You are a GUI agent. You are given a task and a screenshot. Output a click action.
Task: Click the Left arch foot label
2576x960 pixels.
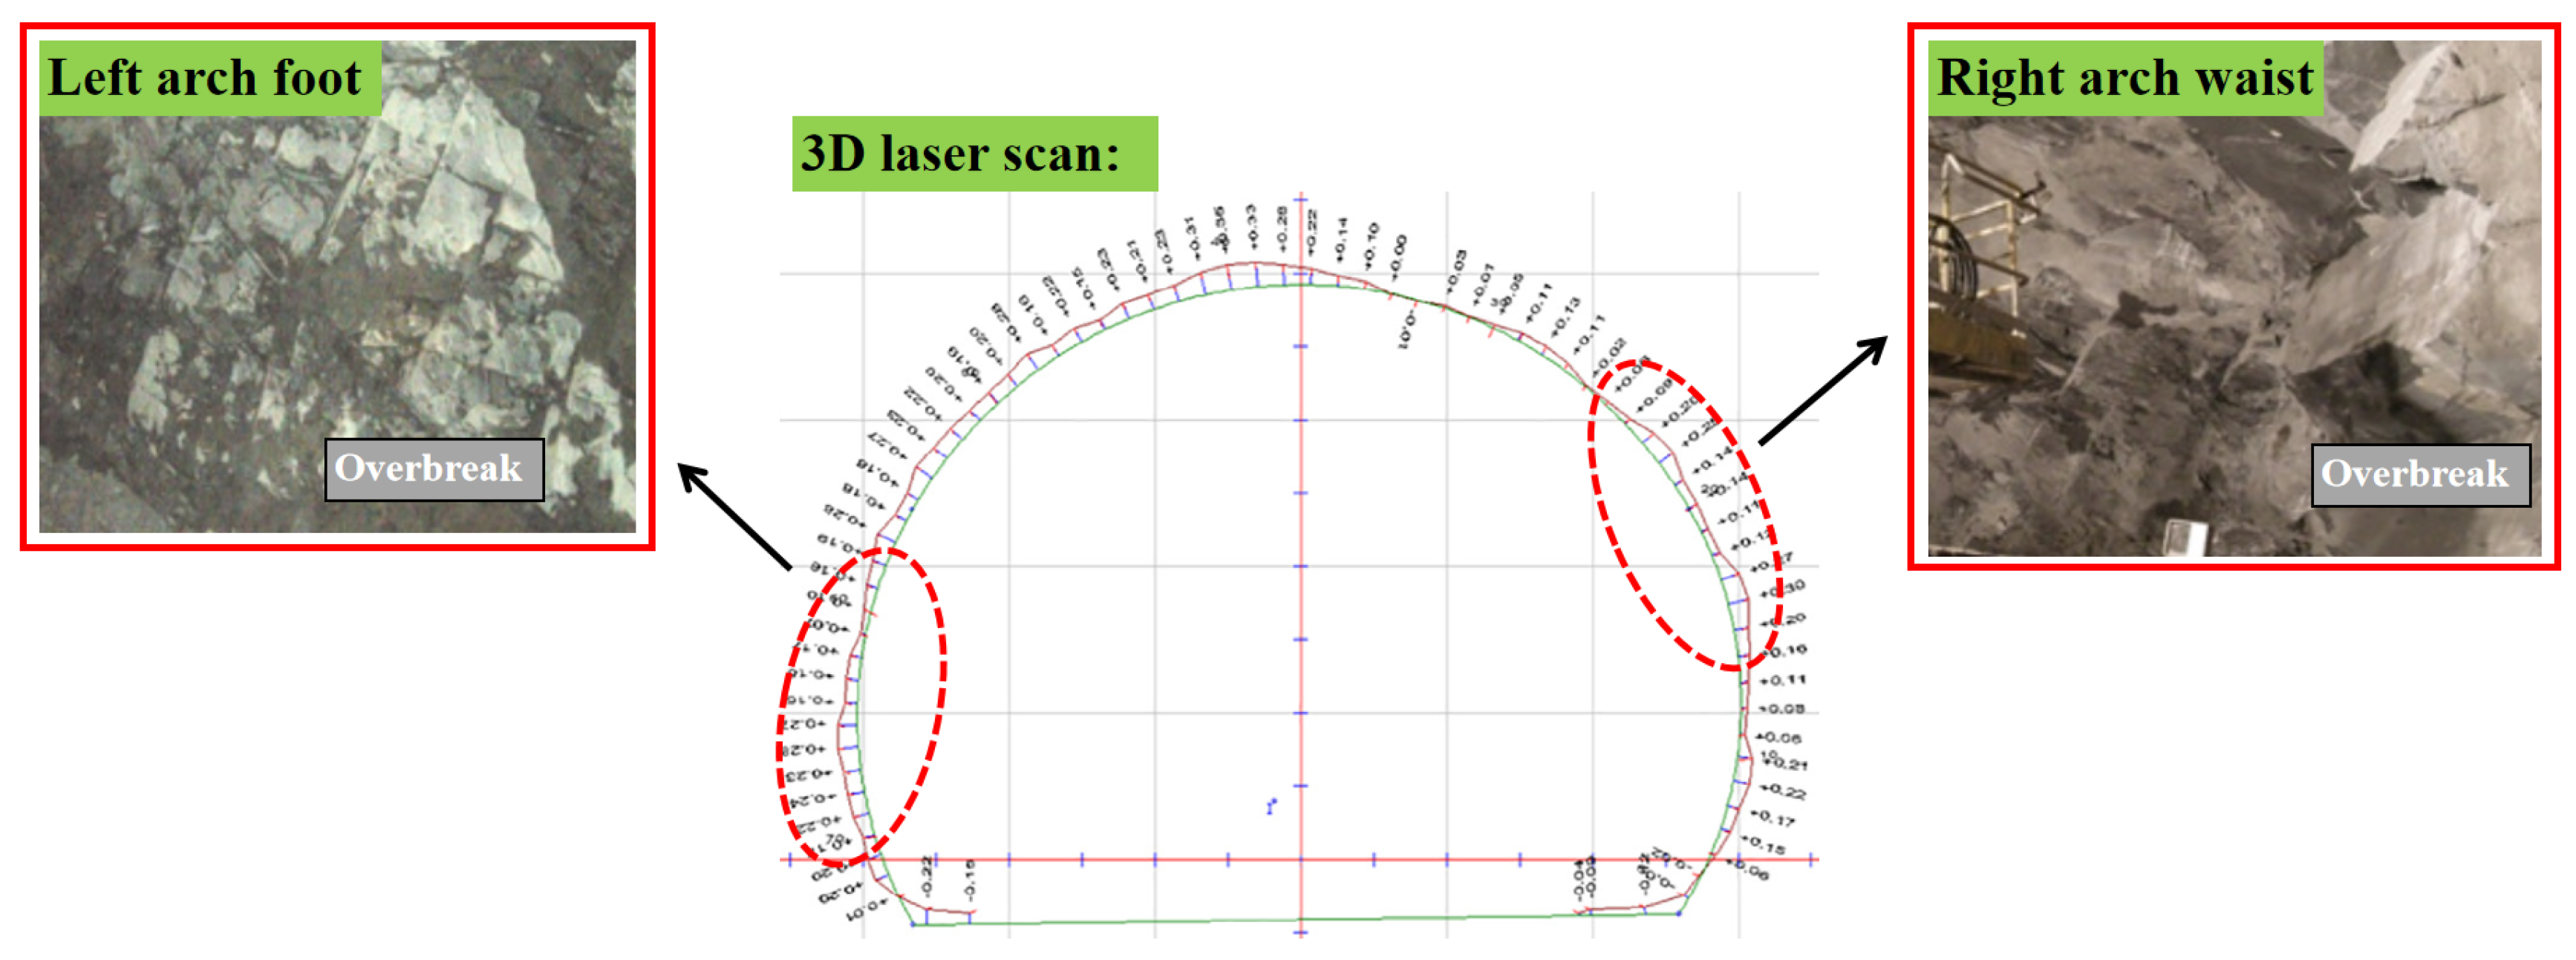[209, 78]
